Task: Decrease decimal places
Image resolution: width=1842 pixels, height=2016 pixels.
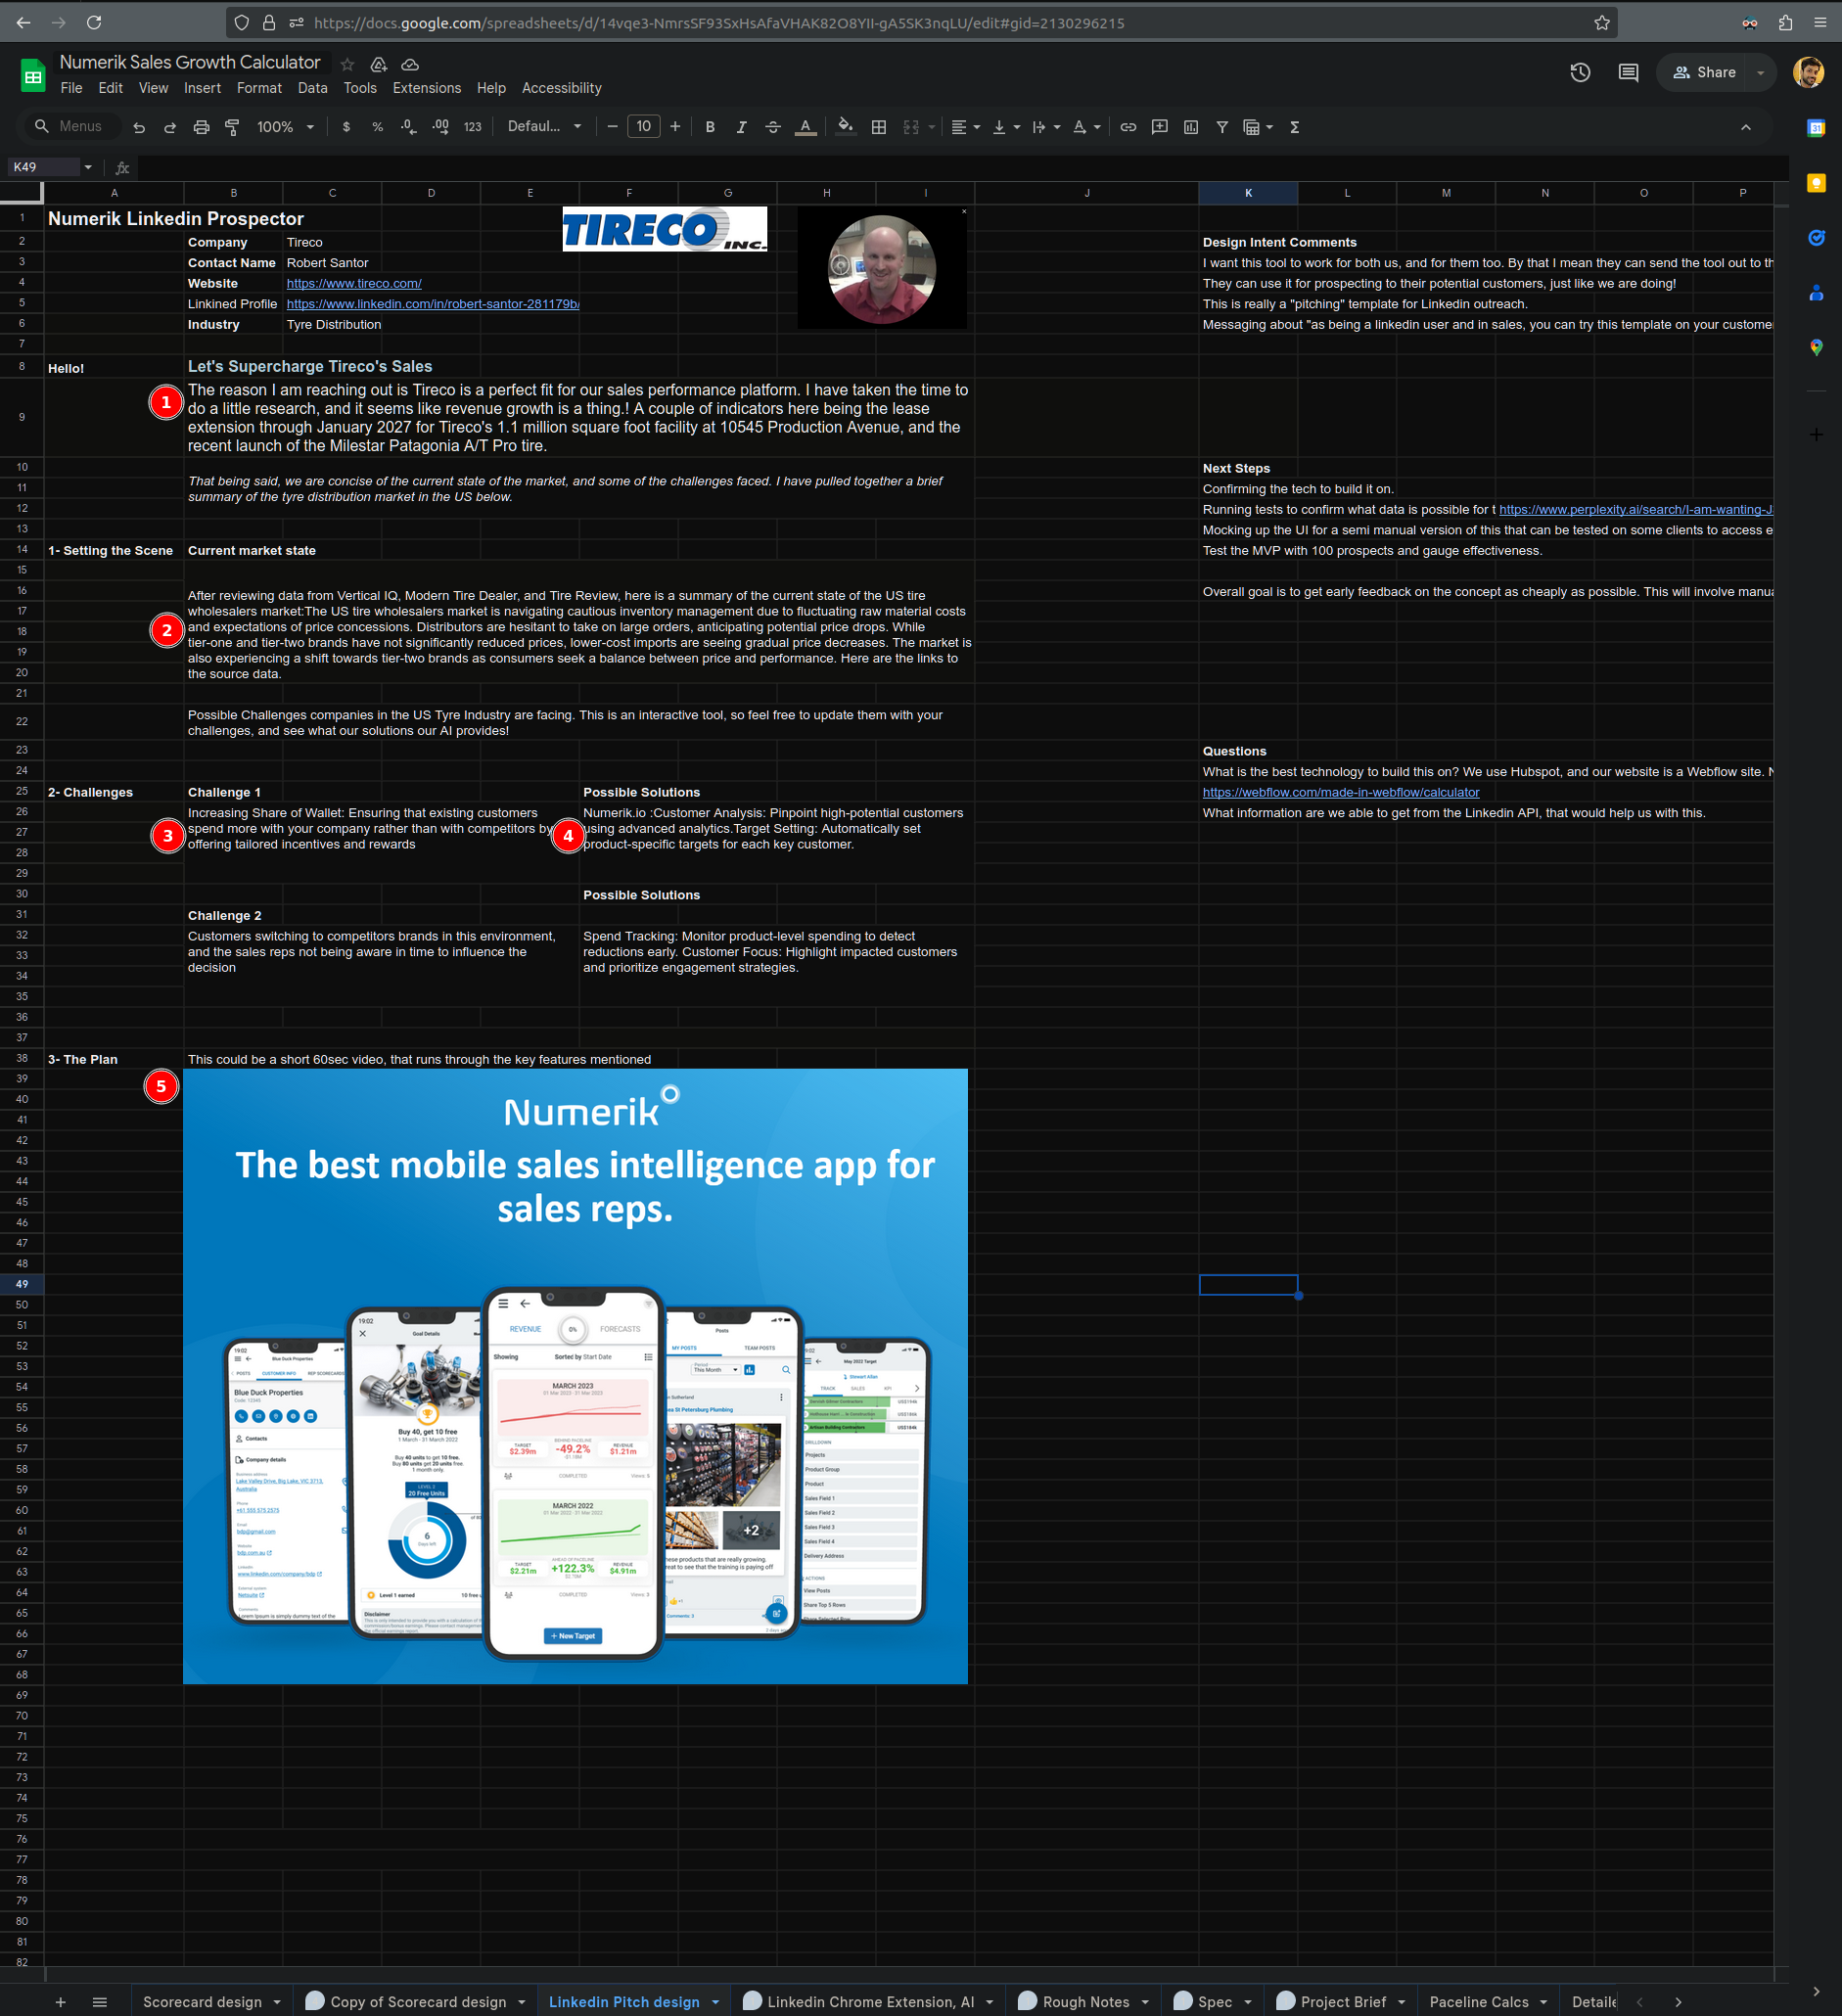Action: [408, 127]
